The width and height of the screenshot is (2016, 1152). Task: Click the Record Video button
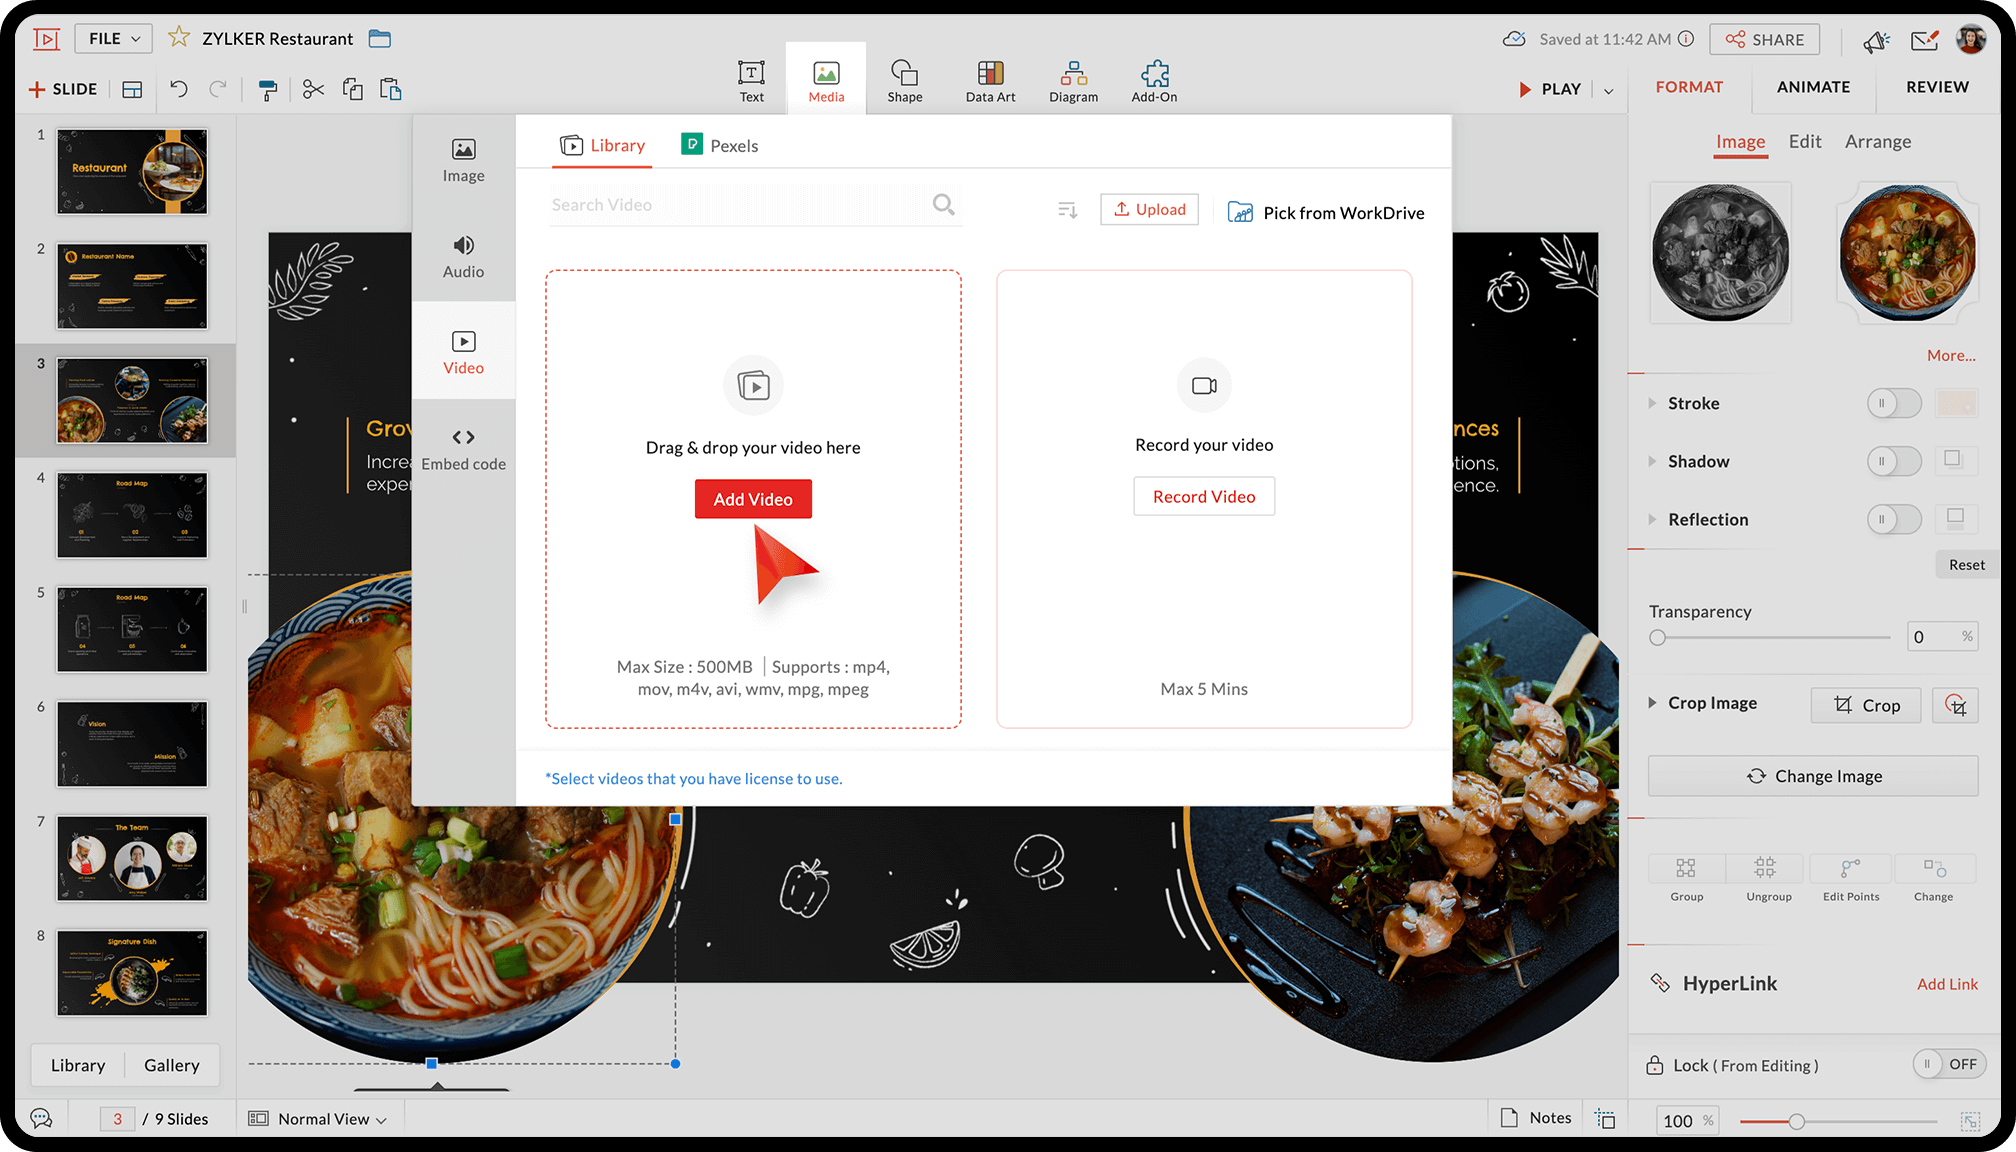coord(1204,497)
